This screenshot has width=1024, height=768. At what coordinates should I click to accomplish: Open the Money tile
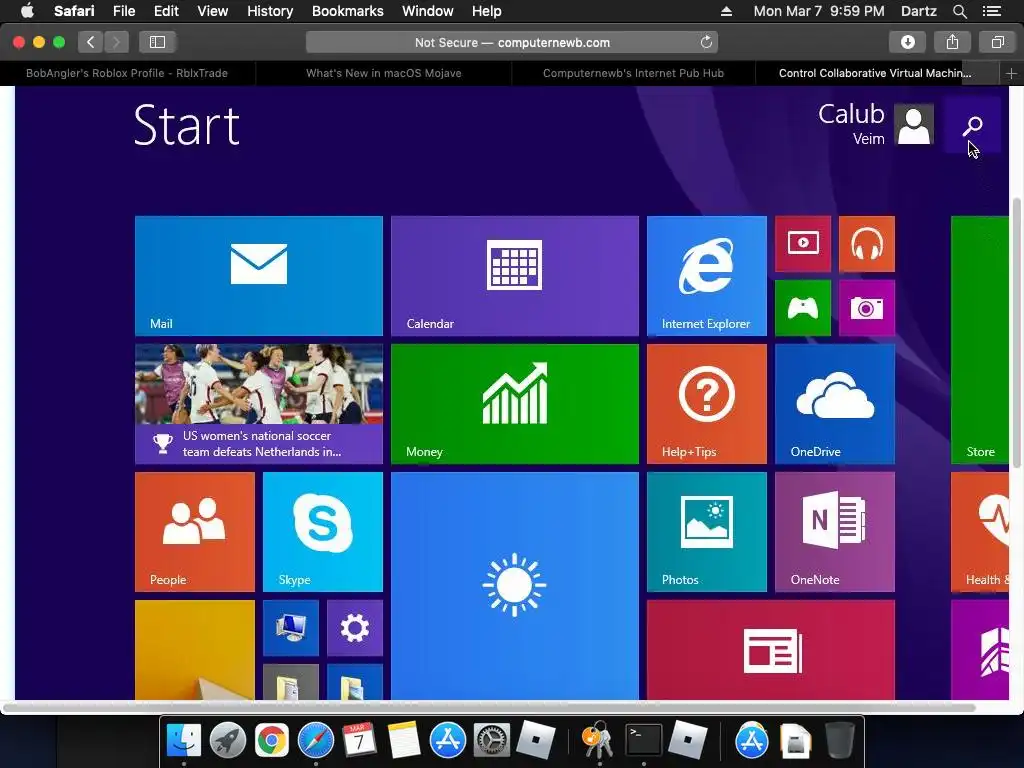(515, 404)
